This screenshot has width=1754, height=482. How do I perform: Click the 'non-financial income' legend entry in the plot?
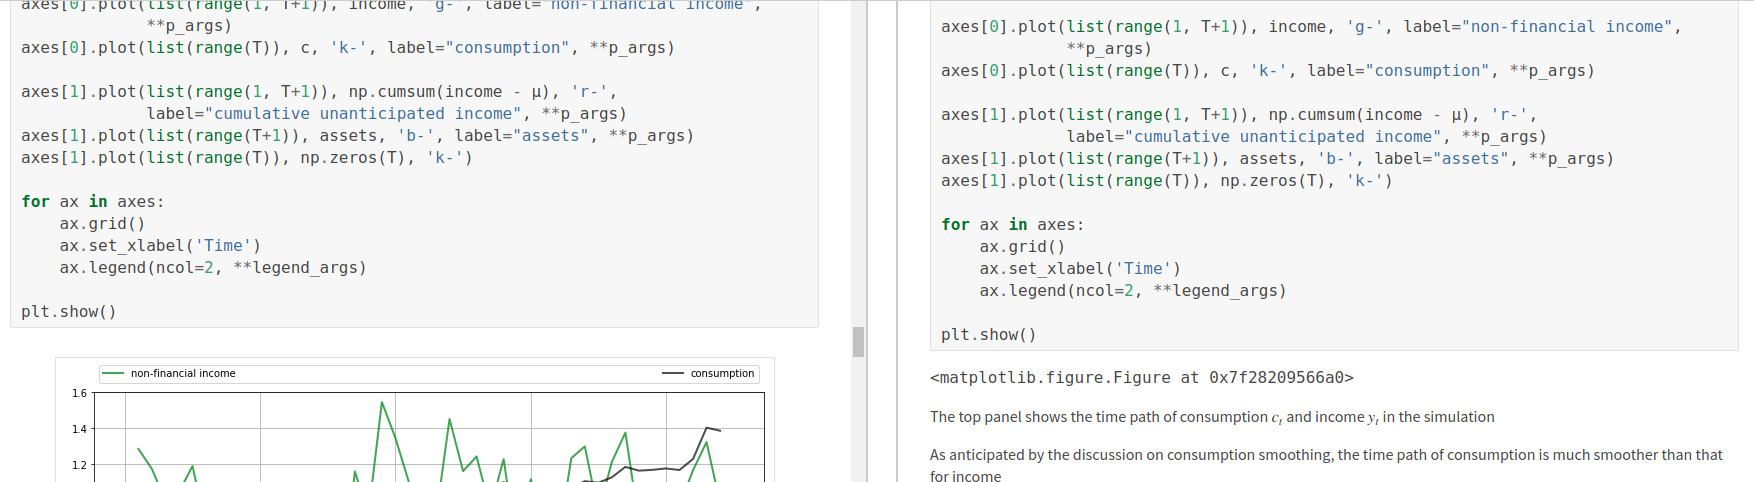click(169, 374)
